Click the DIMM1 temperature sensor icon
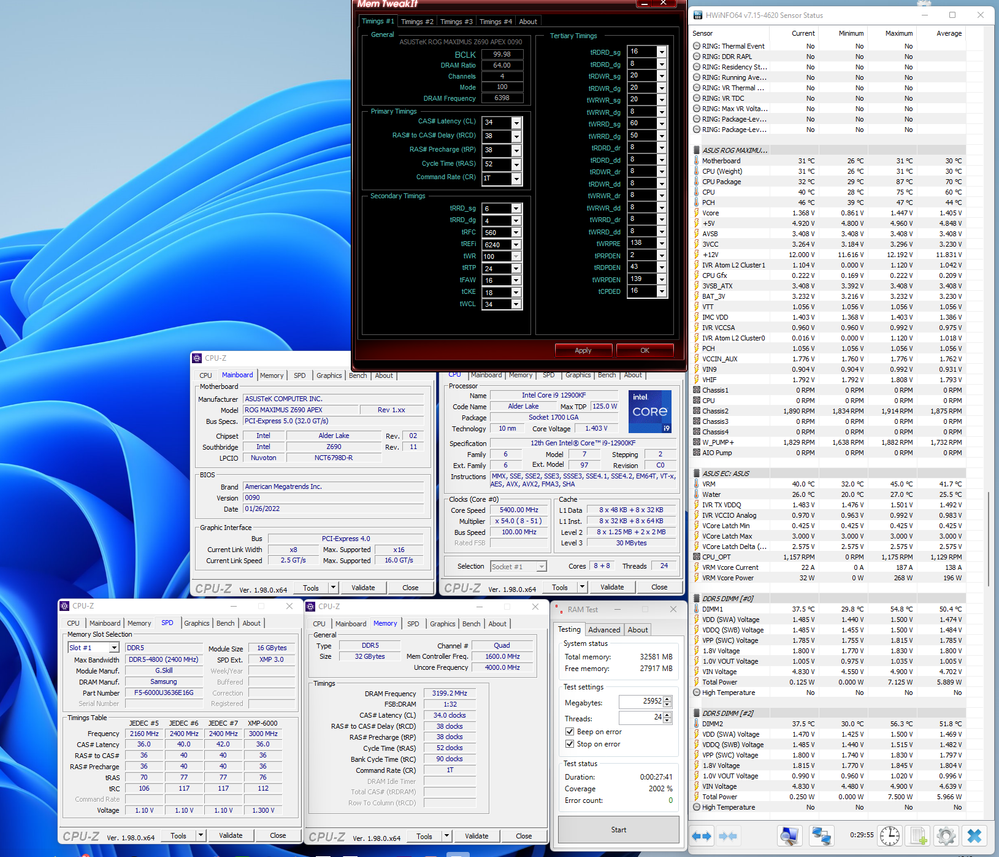Viewport: 999px width, 857px height. (696, 609)
